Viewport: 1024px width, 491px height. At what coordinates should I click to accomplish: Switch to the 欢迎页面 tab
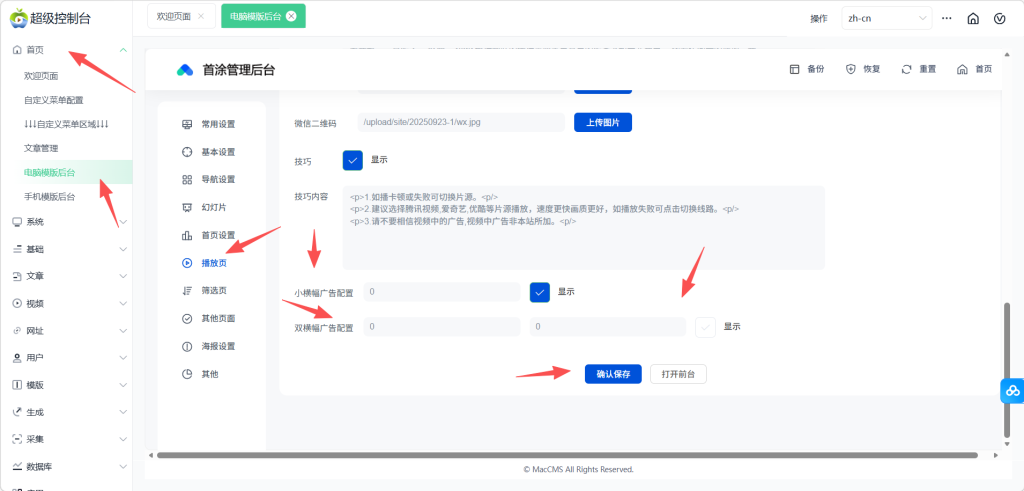pos(174,17)
